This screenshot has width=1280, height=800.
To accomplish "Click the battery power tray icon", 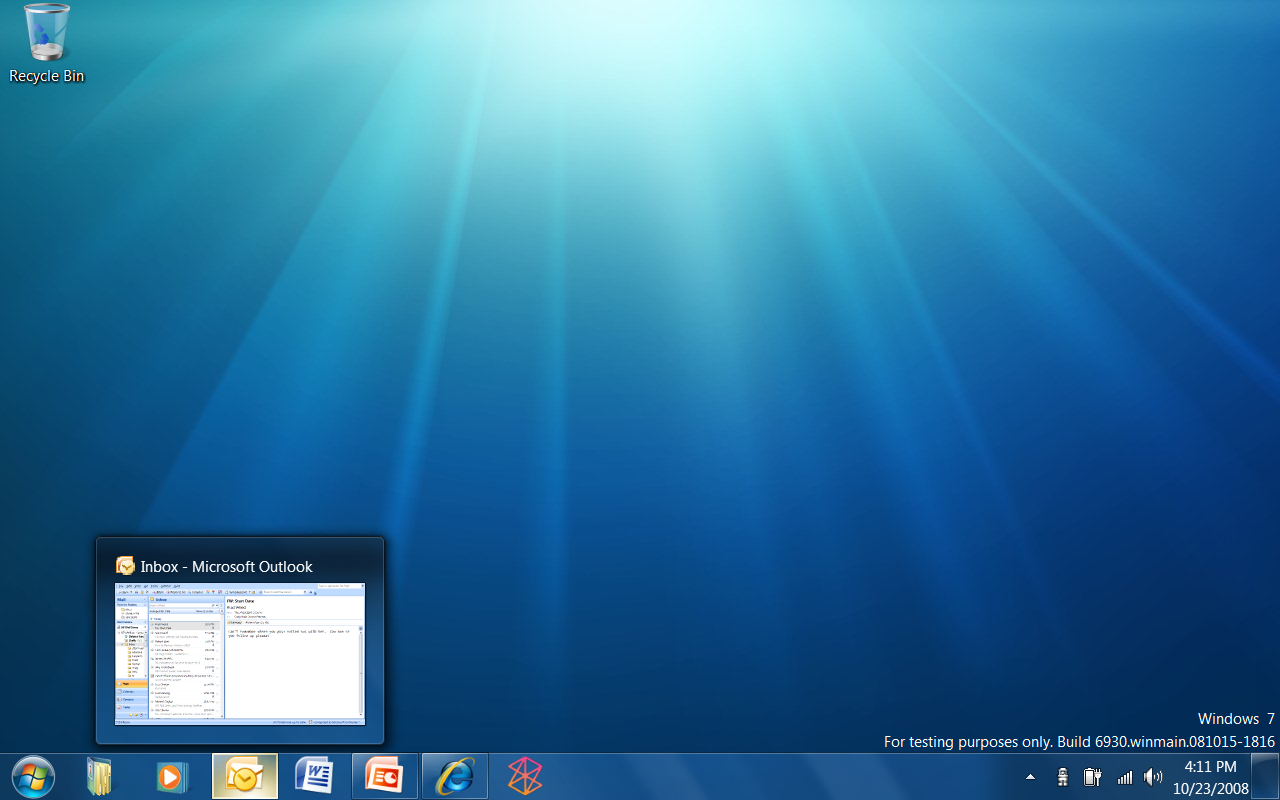I will point(1092,777).
